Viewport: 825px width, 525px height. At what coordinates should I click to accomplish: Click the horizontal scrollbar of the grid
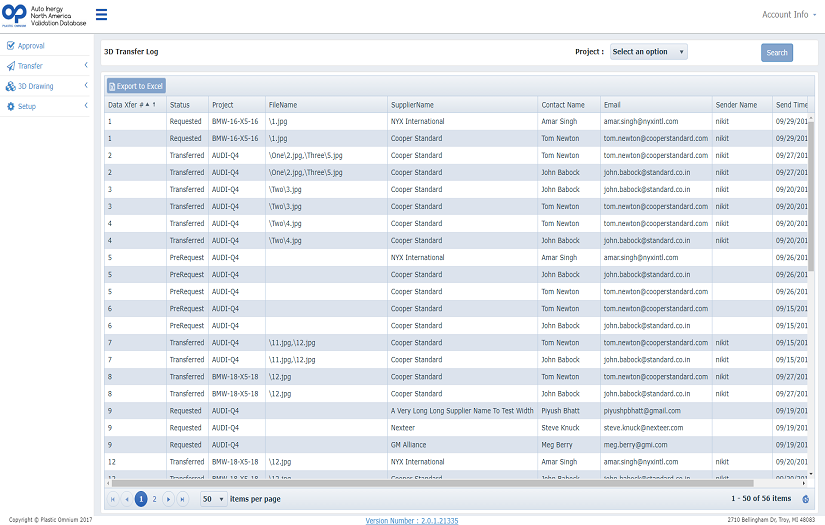click(x=432, y=483)
